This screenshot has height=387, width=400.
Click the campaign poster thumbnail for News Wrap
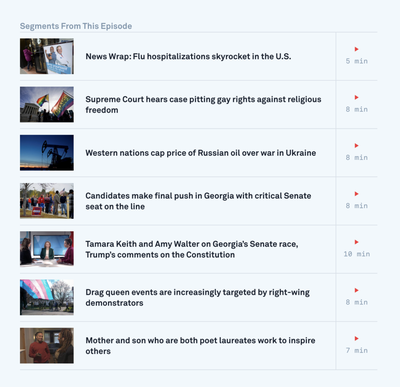coord(47,56)
